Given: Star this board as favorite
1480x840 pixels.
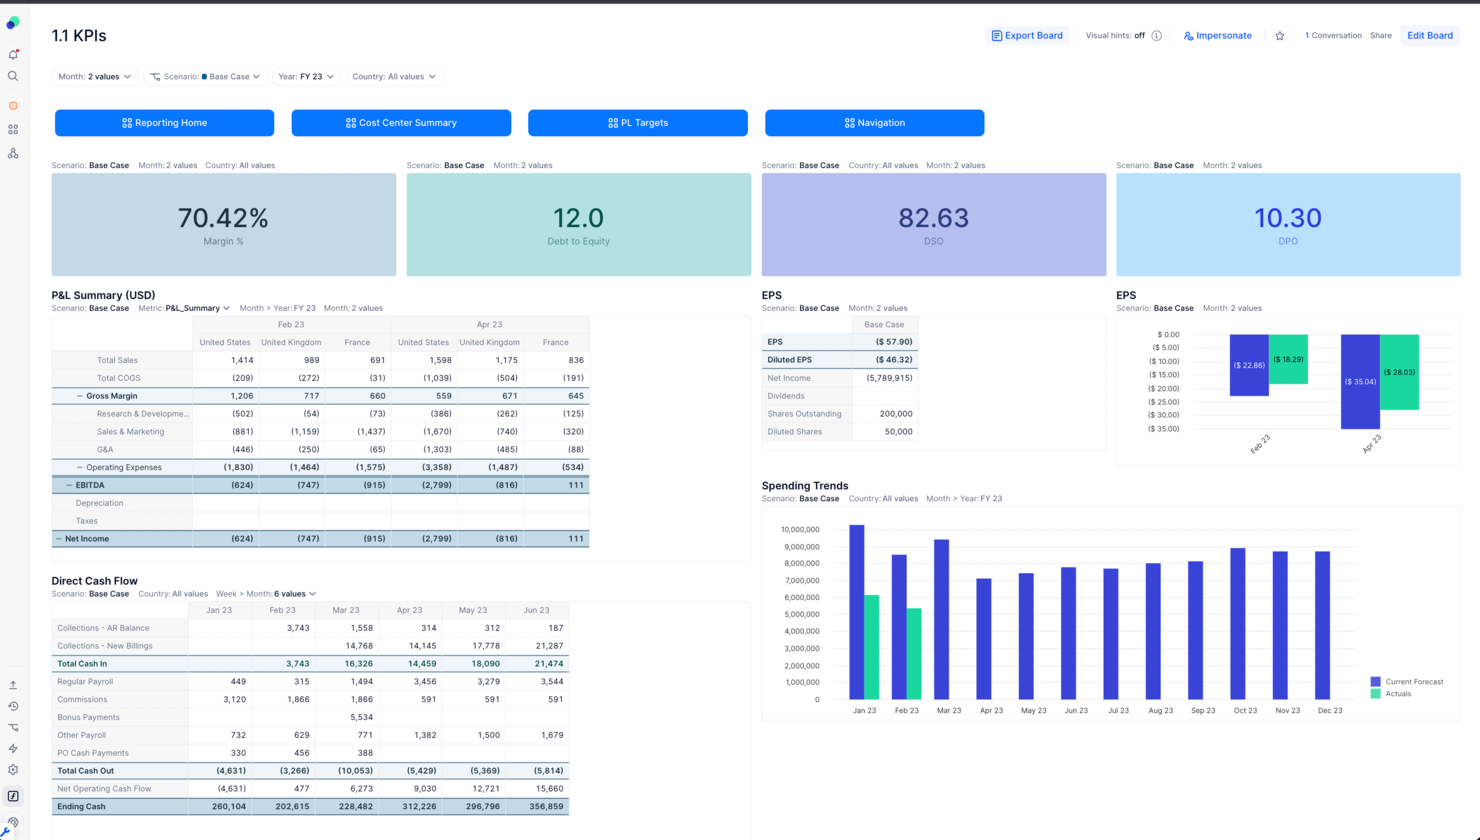Looking at the screenshot, I should point(1280,35).
